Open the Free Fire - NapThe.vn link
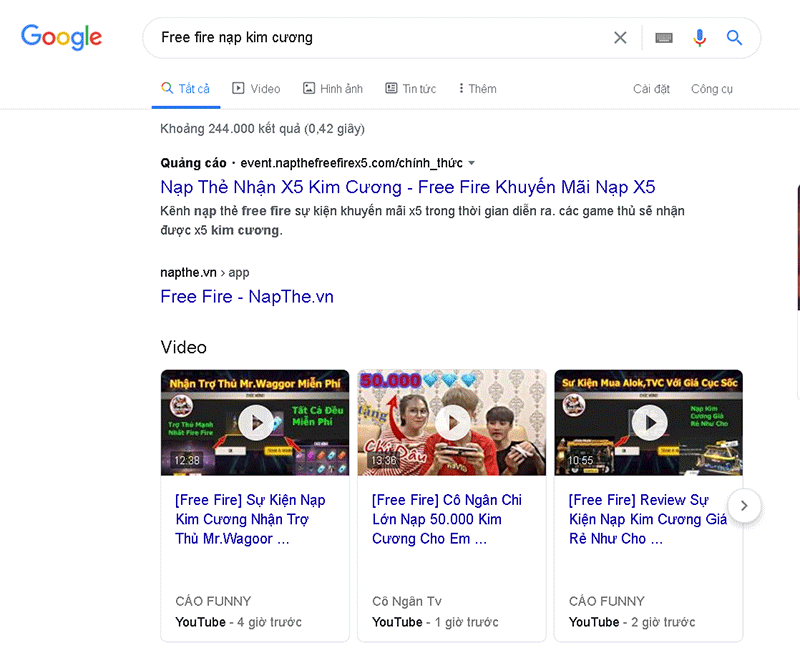This screenshot has height=658, width=800. click(246, 296)
